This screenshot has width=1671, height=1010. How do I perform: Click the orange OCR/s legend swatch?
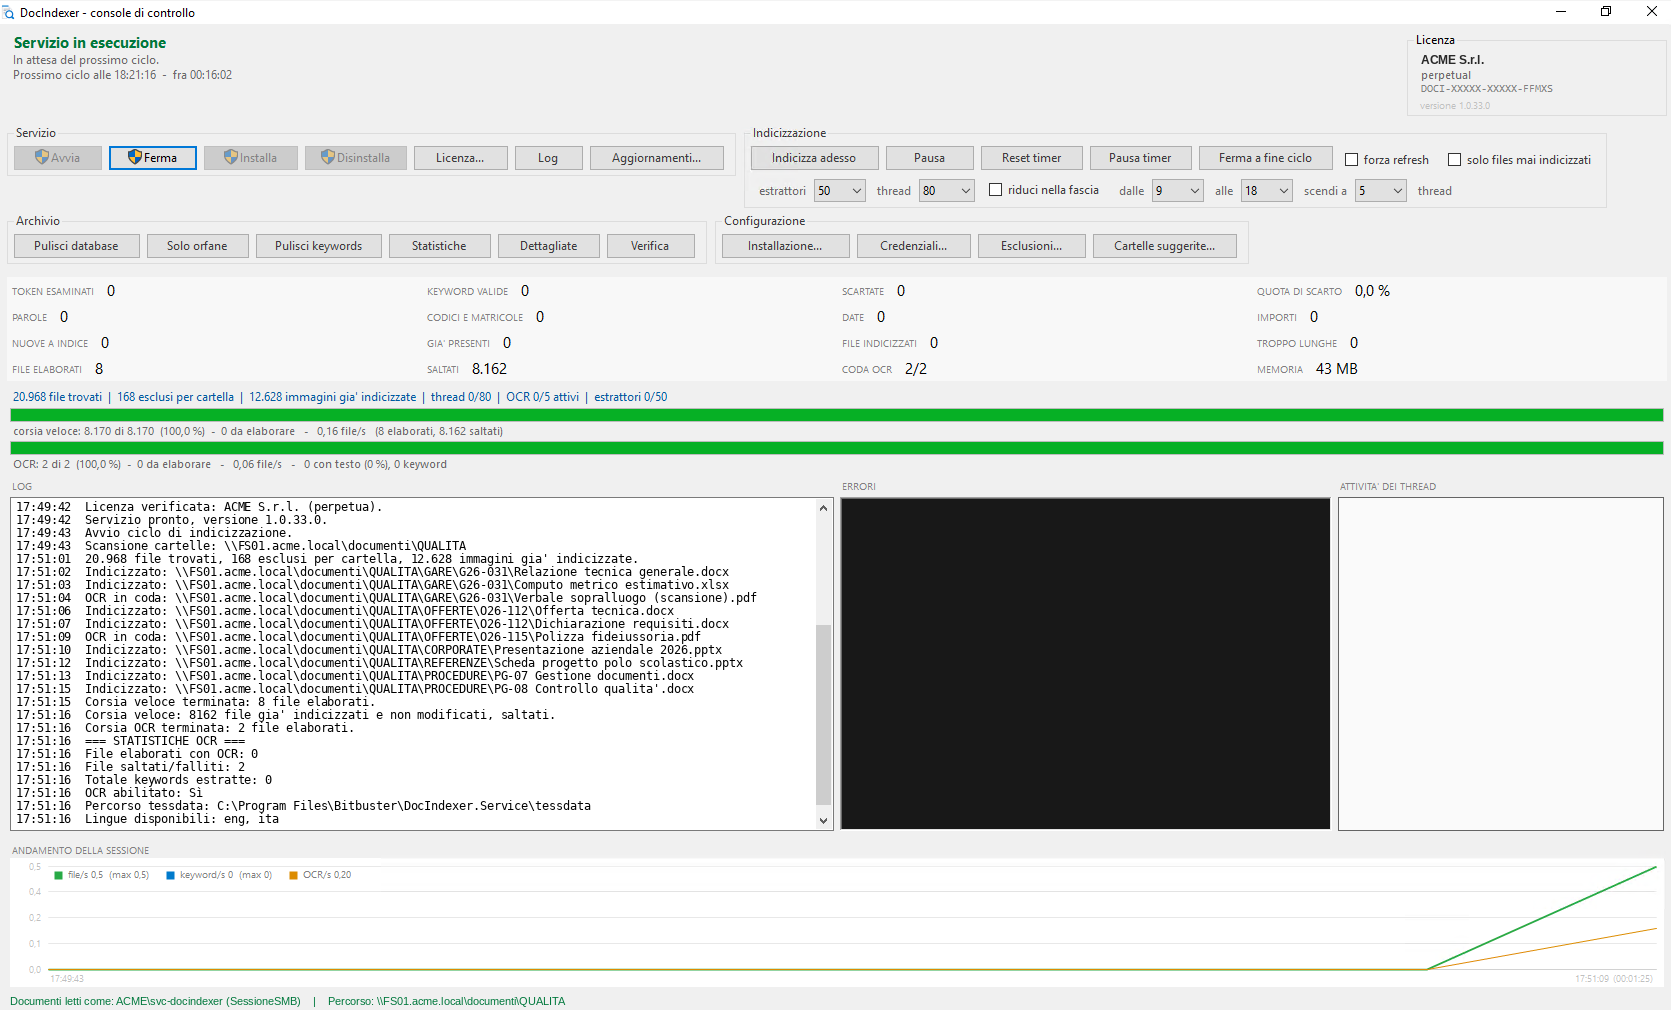pos(294,875)
